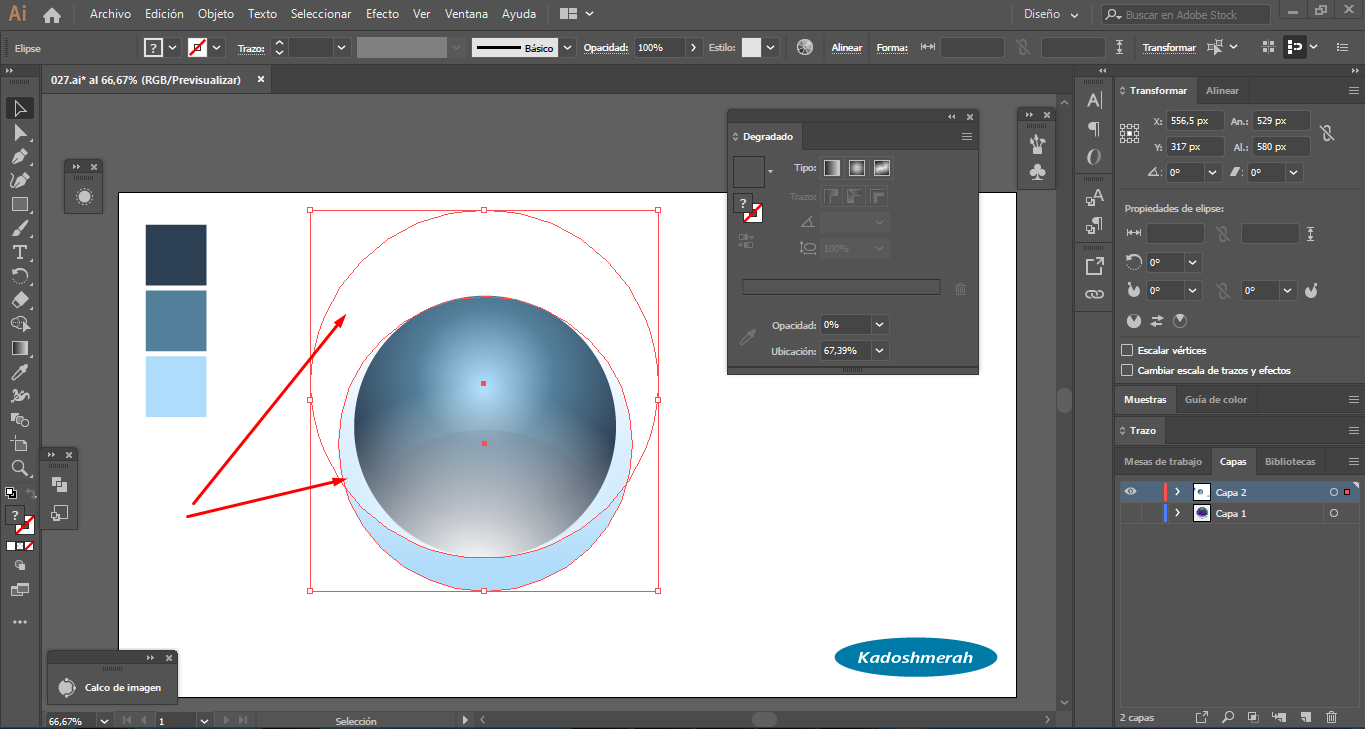Select the Gradient tool in toolbar
Viewport: 1365px width, 729px height.
pos(19,348)
